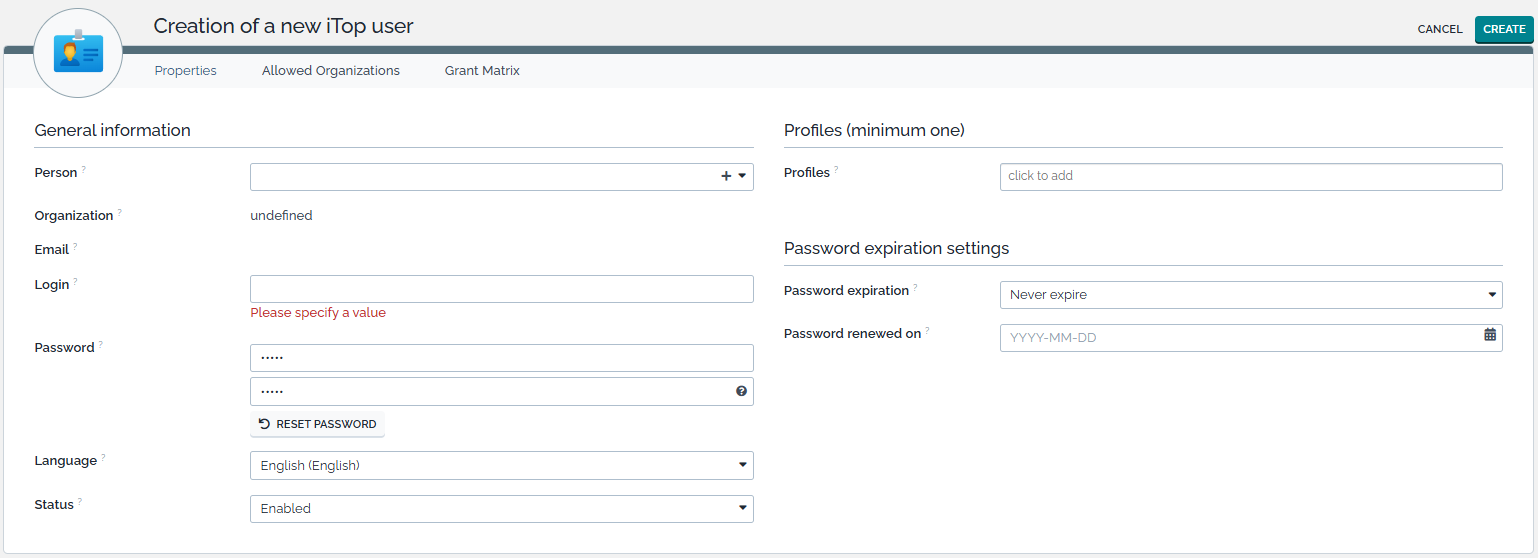Click the help hint beside Password expiration
This screenshot has width=1538, height=558.
(915, 288)
